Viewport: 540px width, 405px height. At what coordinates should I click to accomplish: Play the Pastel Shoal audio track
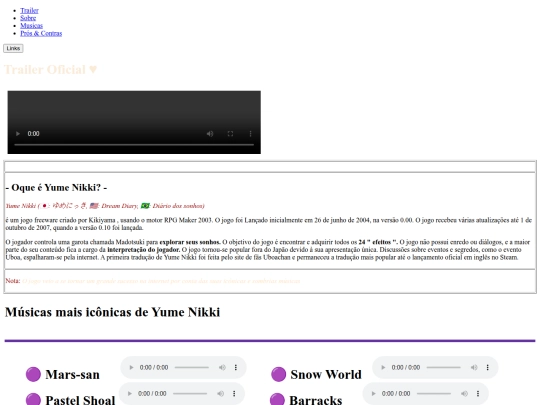tap(129, 393)
